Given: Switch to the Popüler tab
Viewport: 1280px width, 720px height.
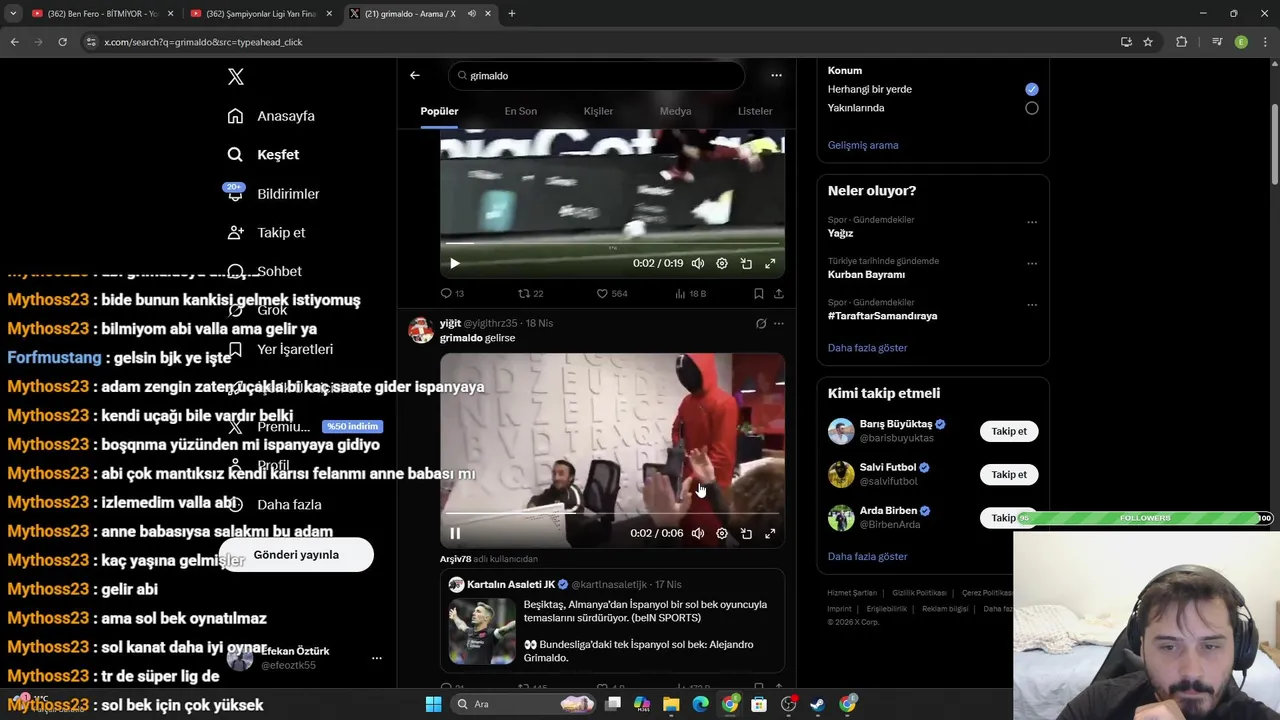Looking at the screenshot, I should (439, 111).
